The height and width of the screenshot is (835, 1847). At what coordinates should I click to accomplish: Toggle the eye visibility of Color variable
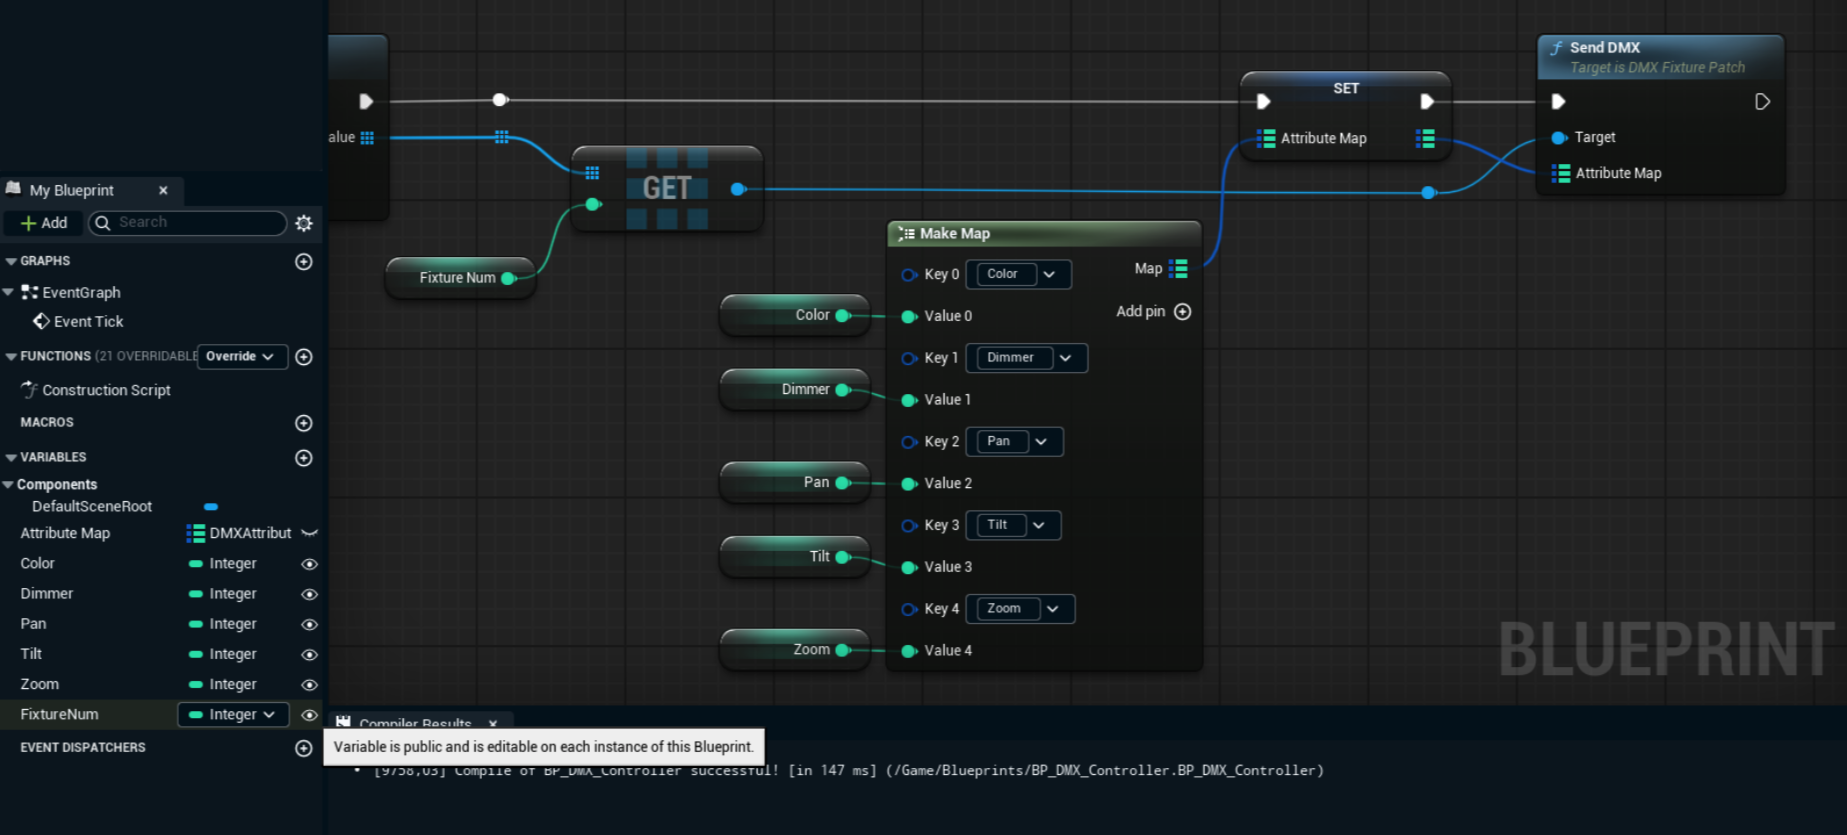[x=310, y=564]
